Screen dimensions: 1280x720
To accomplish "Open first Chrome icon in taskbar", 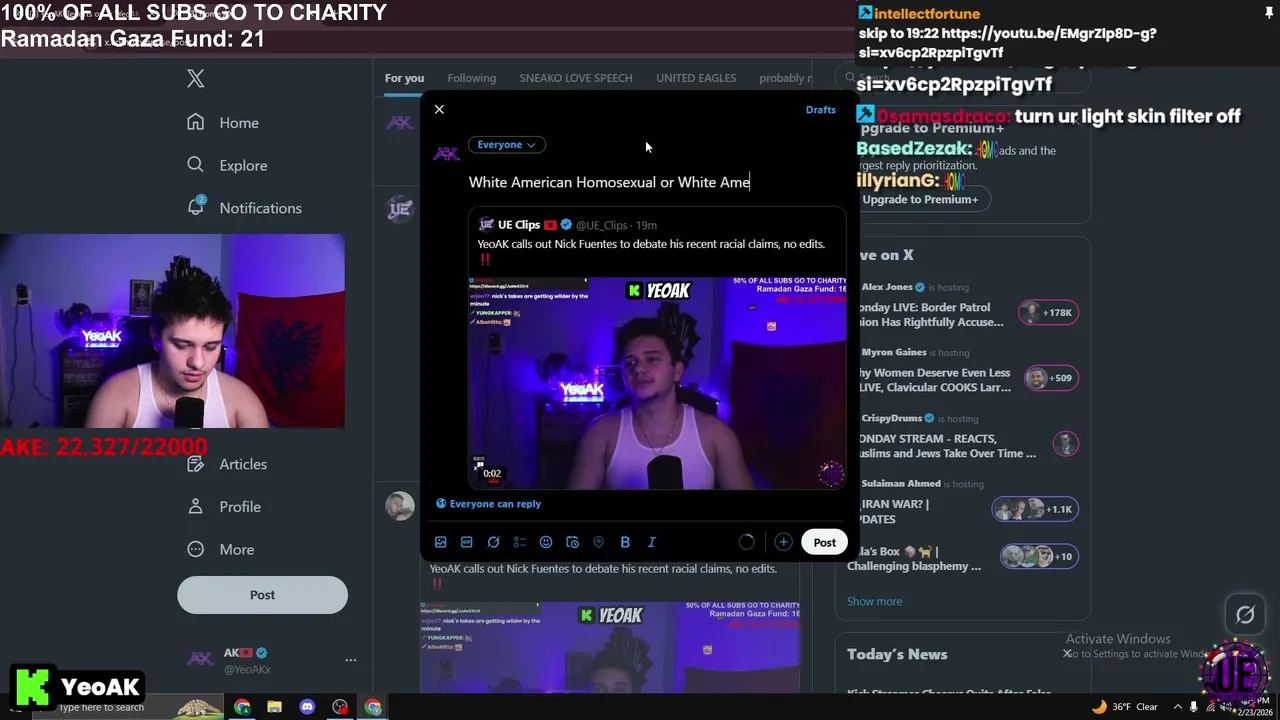I will [x=242, y=707].
